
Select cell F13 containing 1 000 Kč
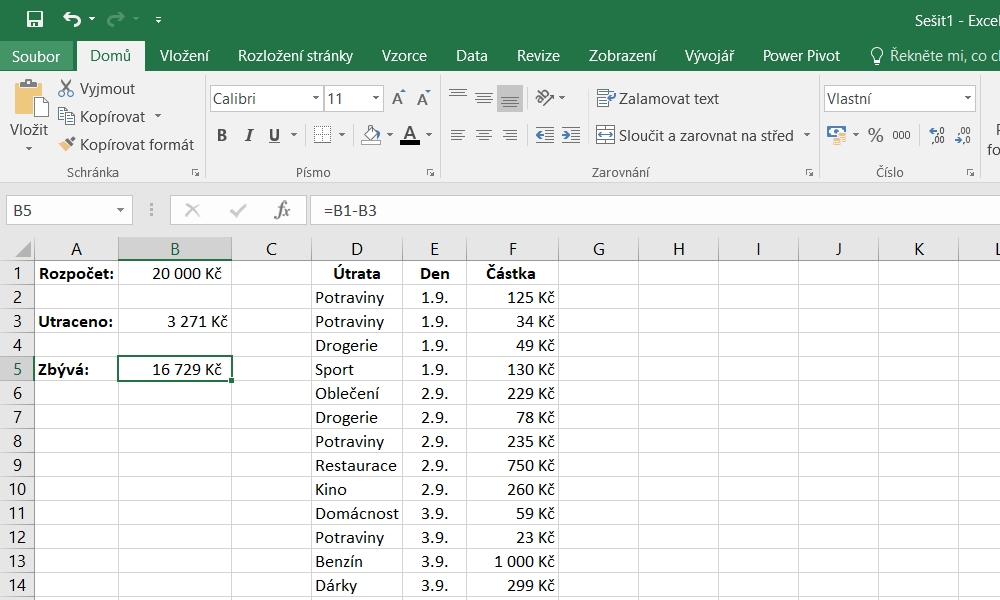[x=512, y=561]
